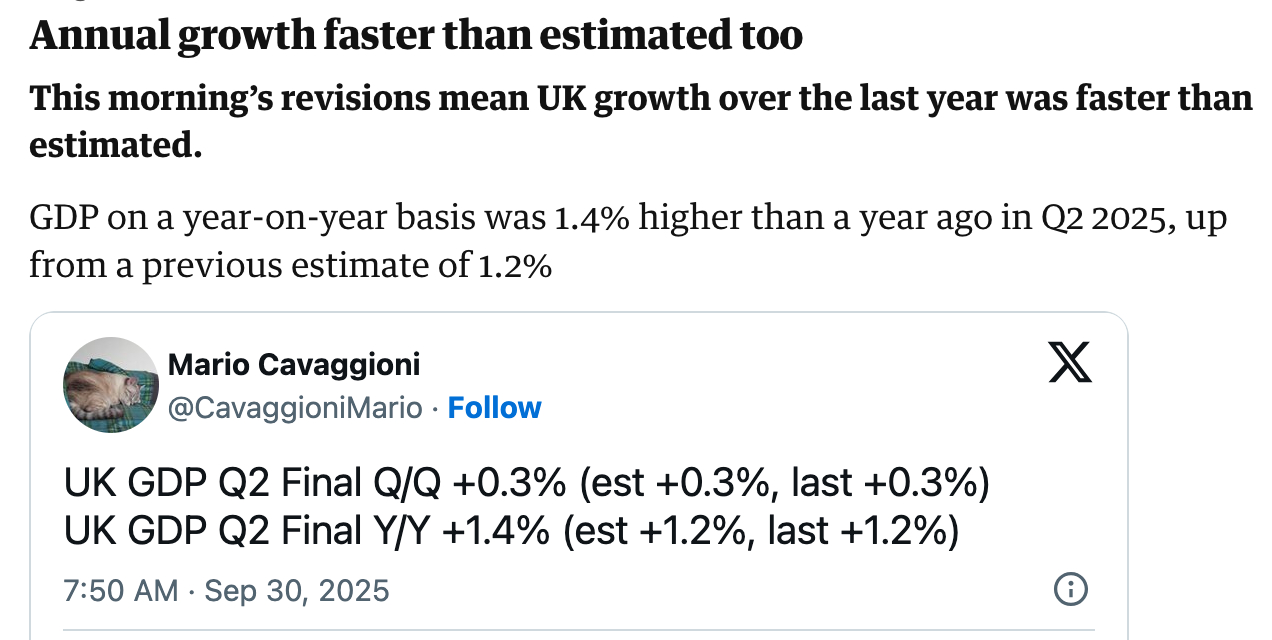Click Mario Cavaggioni's cat avatar

[111, 385]
